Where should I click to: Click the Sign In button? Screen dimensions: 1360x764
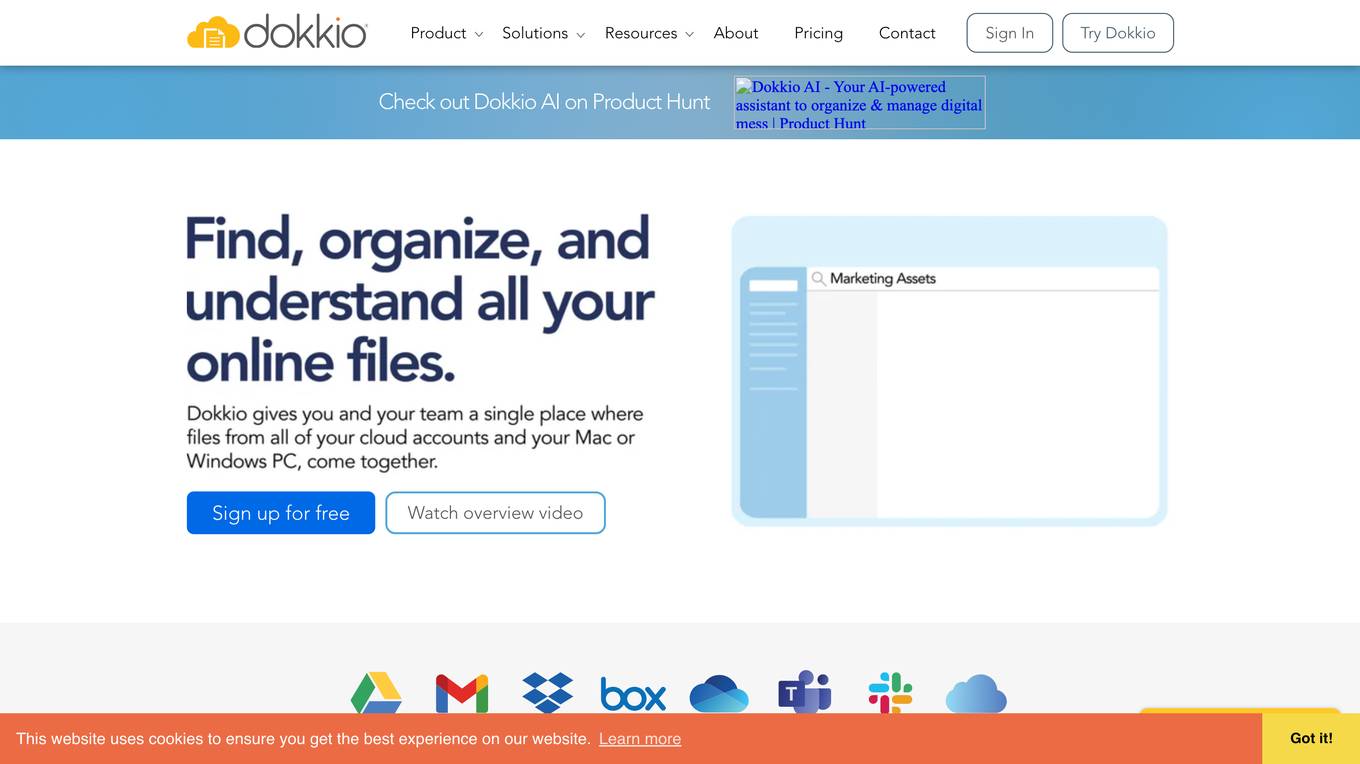(1010, 33)
